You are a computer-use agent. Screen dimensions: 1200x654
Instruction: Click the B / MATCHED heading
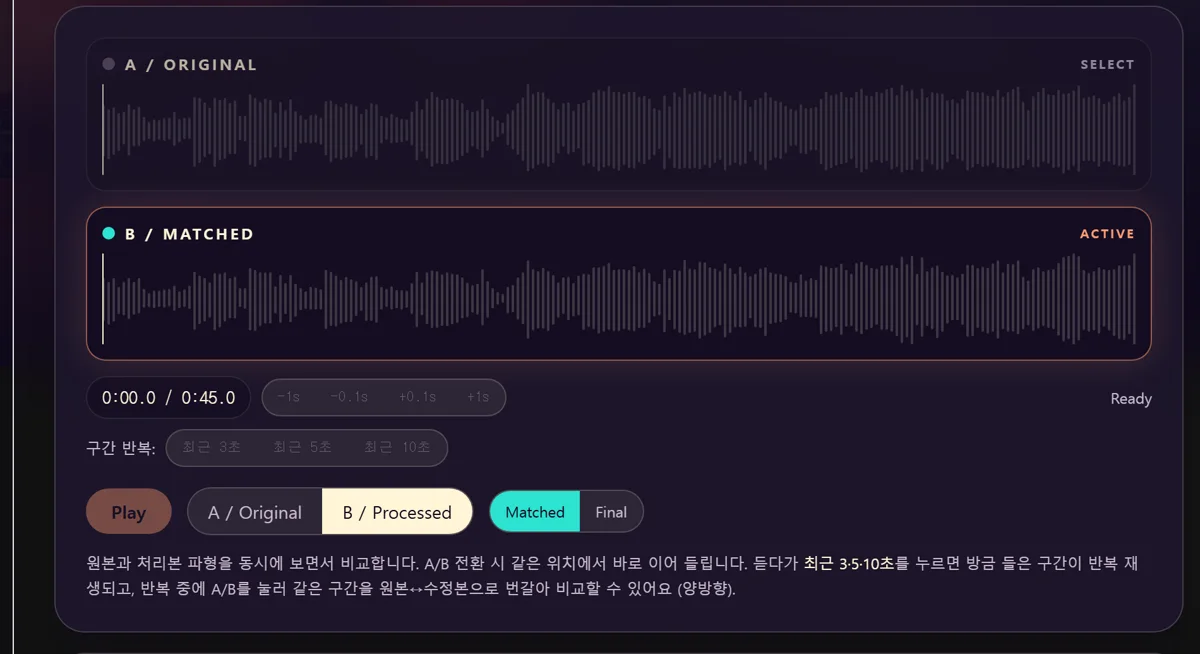coord(189,234)
